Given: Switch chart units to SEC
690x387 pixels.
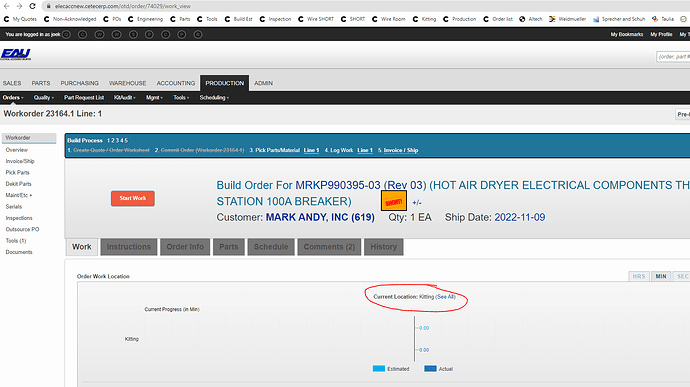Looking at the screenshot, I should tap(682, 276).
